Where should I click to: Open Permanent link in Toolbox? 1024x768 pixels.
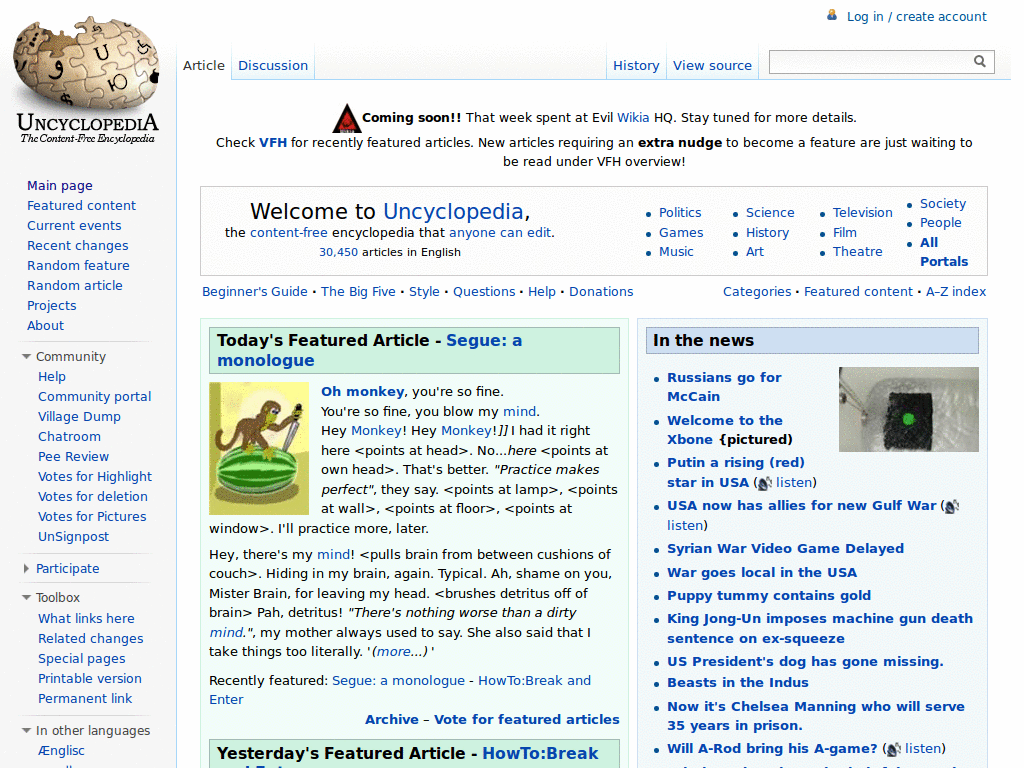tap(85, 699)
